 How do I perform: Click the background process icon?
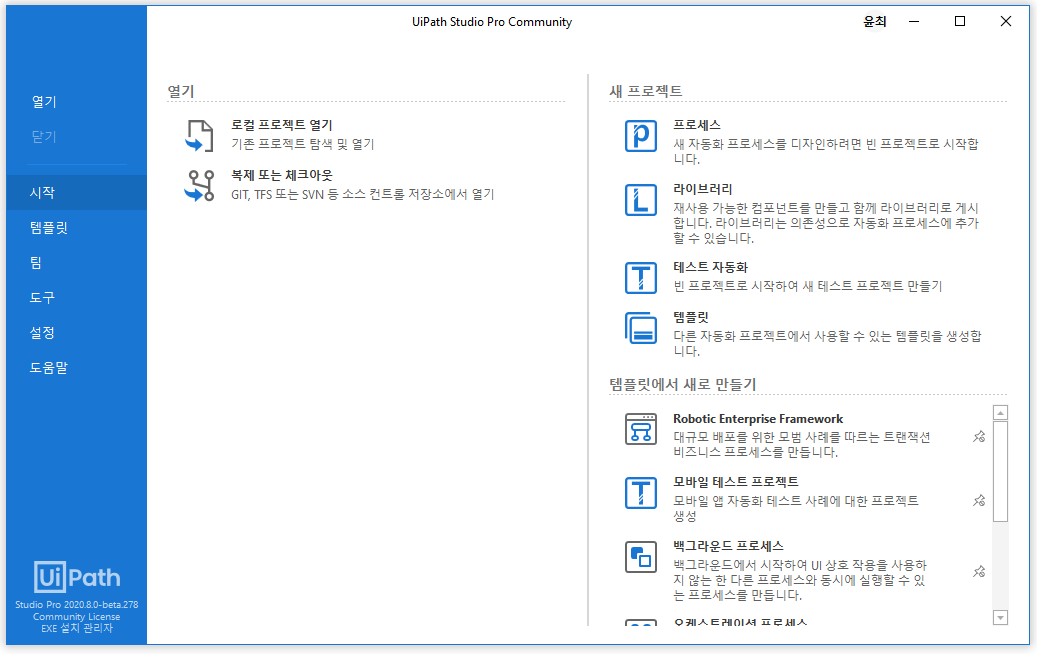coord(641,557)
